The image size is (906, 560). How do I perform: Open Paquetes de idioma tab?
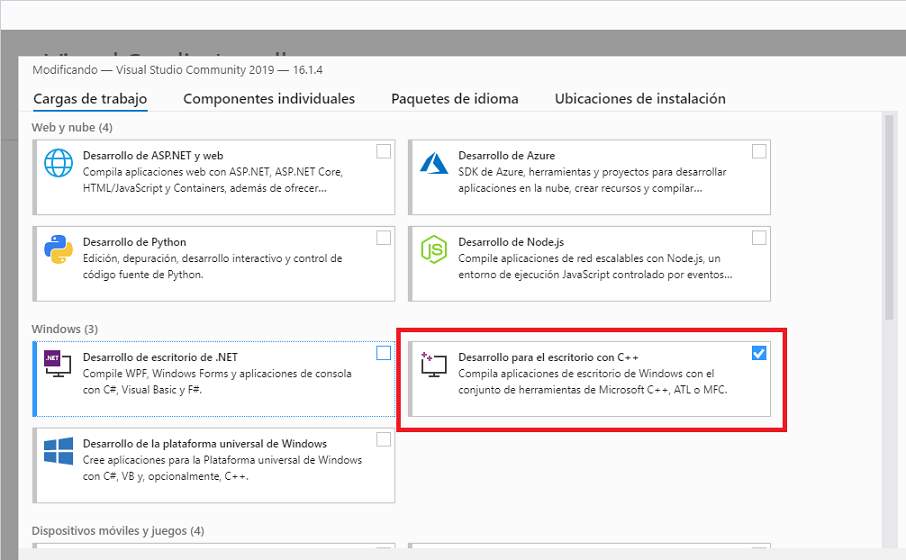(x=455, y=99)
